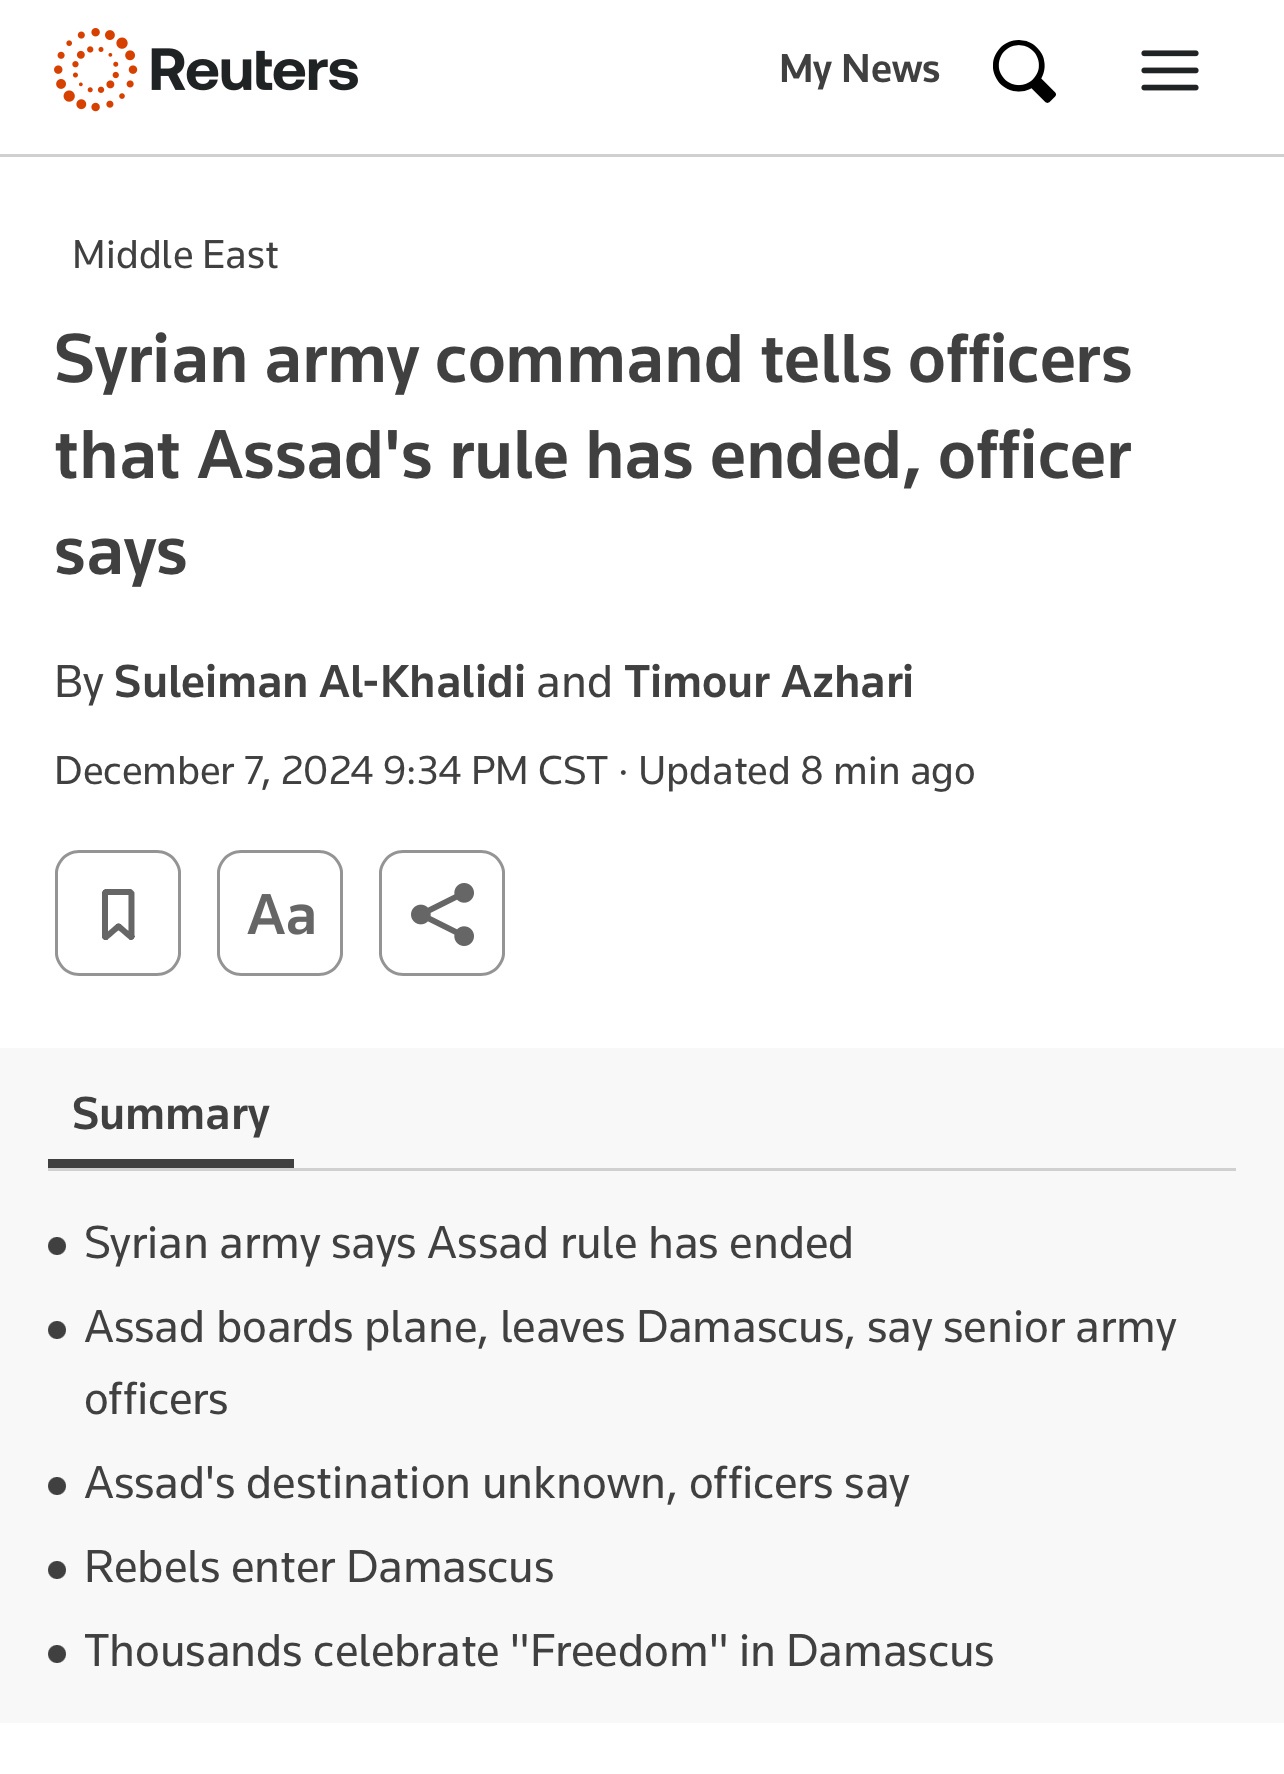
Task: Open the search magnifier icon
Action: click(1024, 71)
